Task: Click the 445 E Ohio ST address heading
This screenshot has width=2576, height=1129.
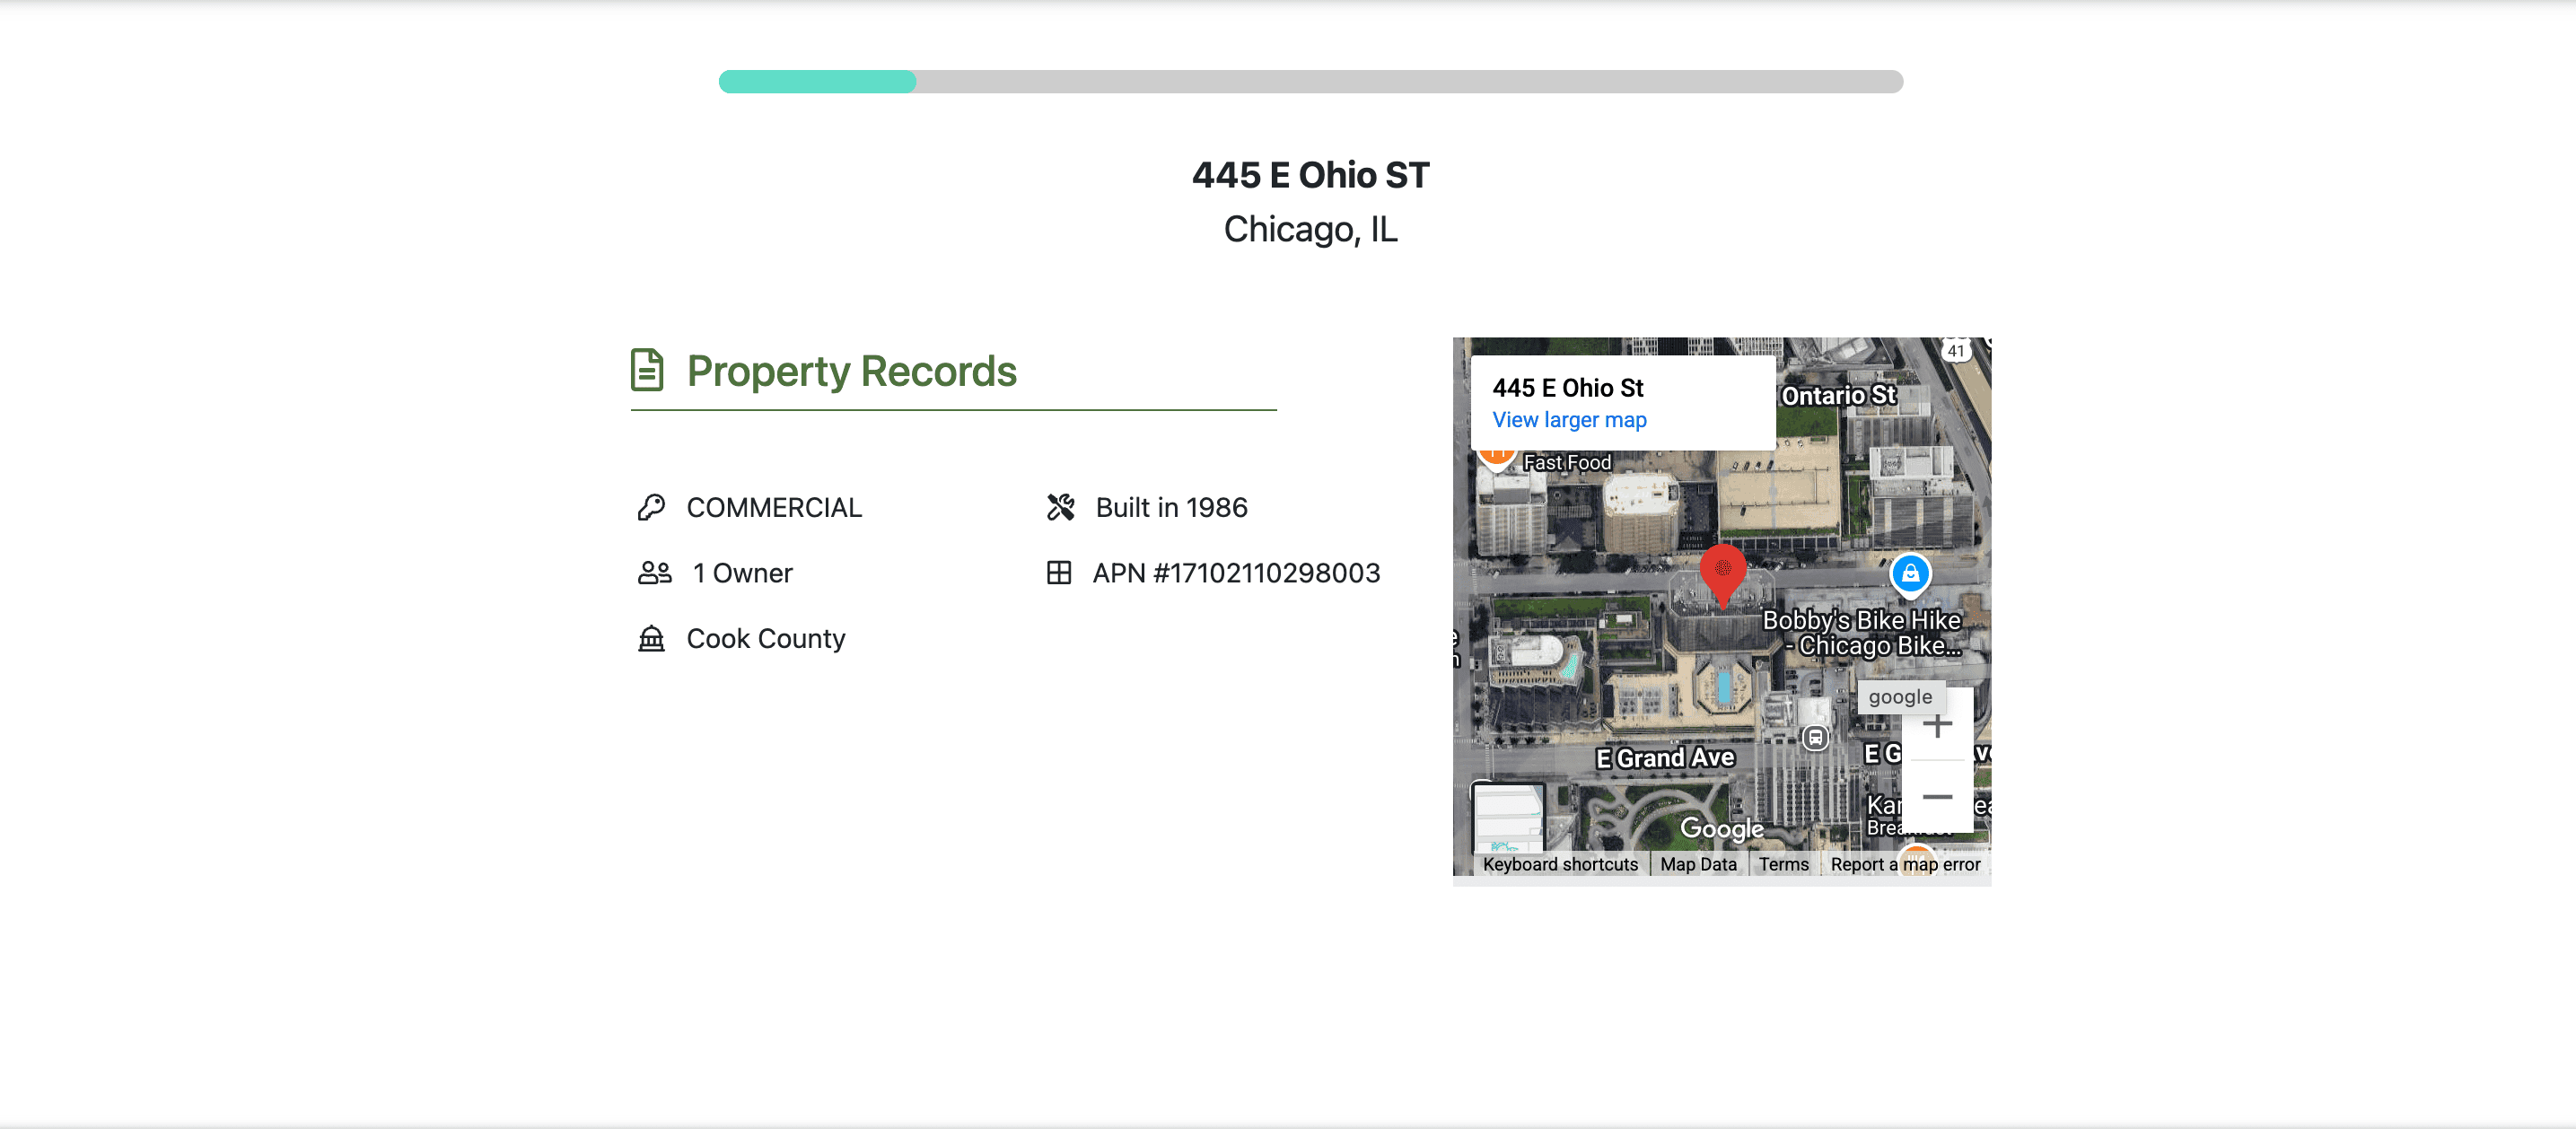Action: 1310,175
